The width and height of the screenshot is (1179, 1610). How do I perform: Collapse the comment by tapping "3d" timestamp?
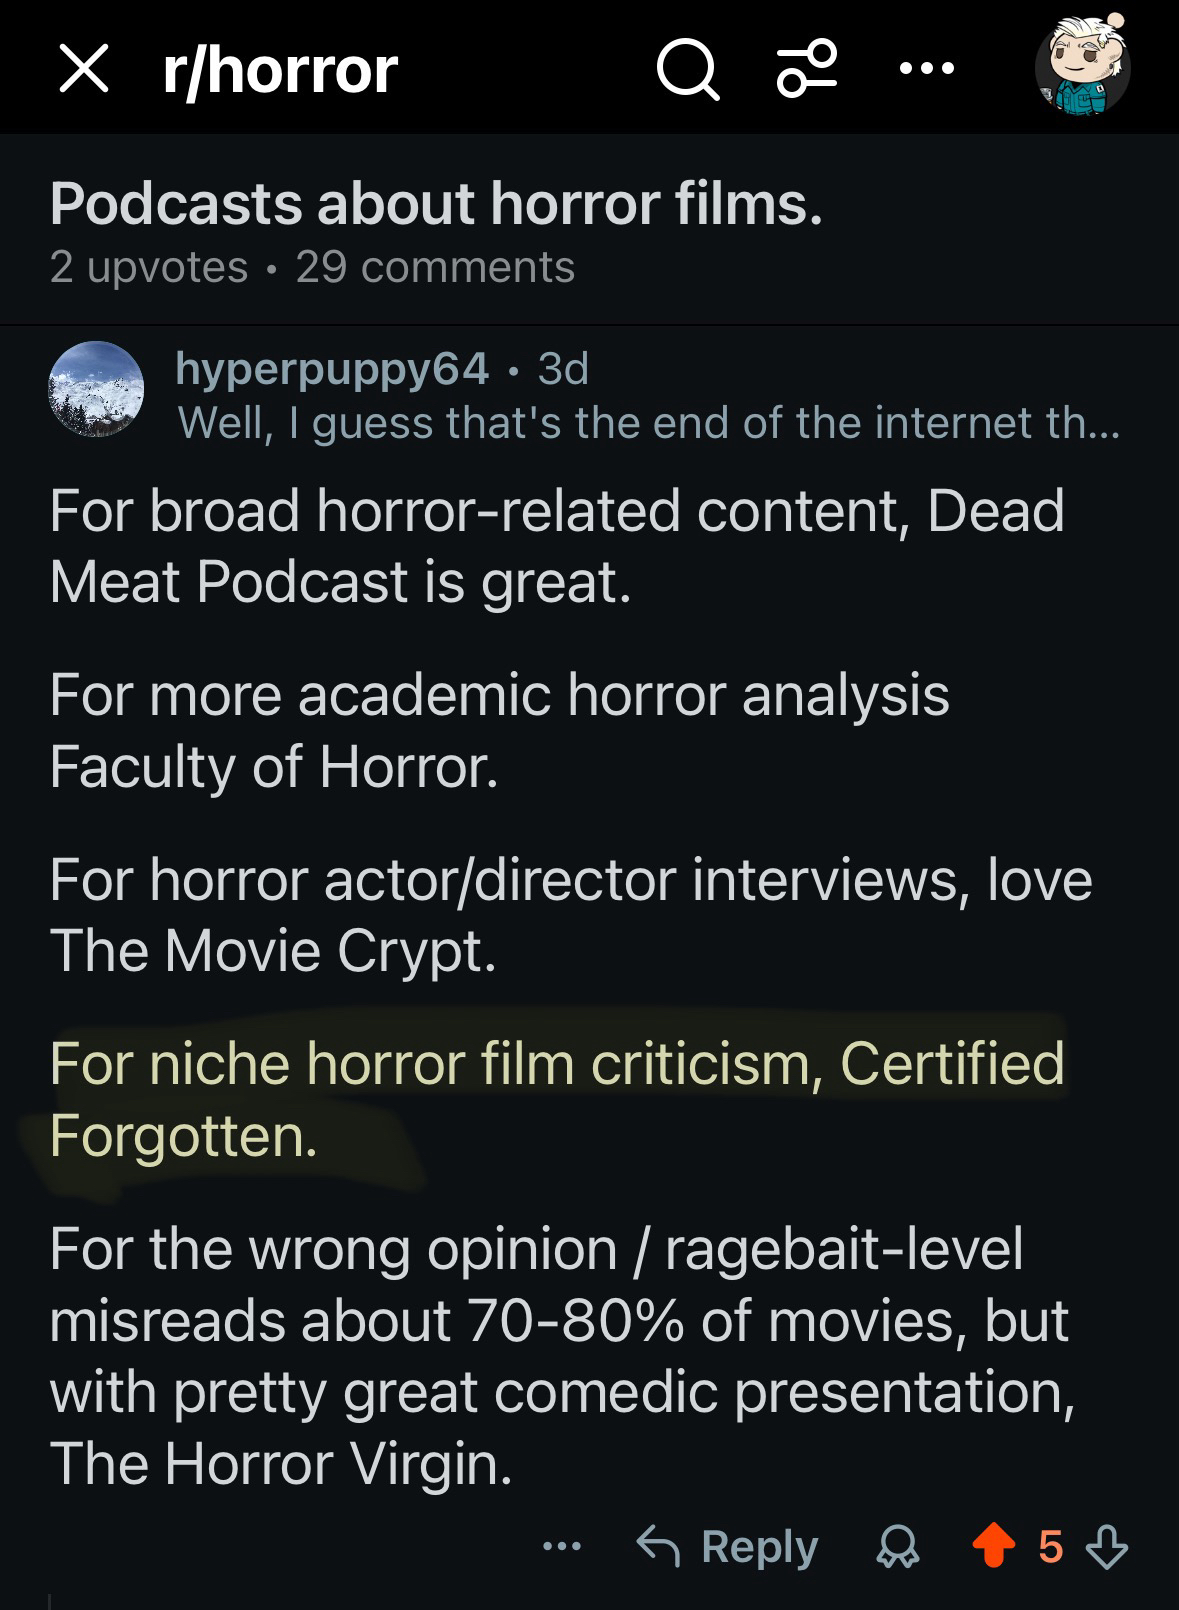pos(563,369)
